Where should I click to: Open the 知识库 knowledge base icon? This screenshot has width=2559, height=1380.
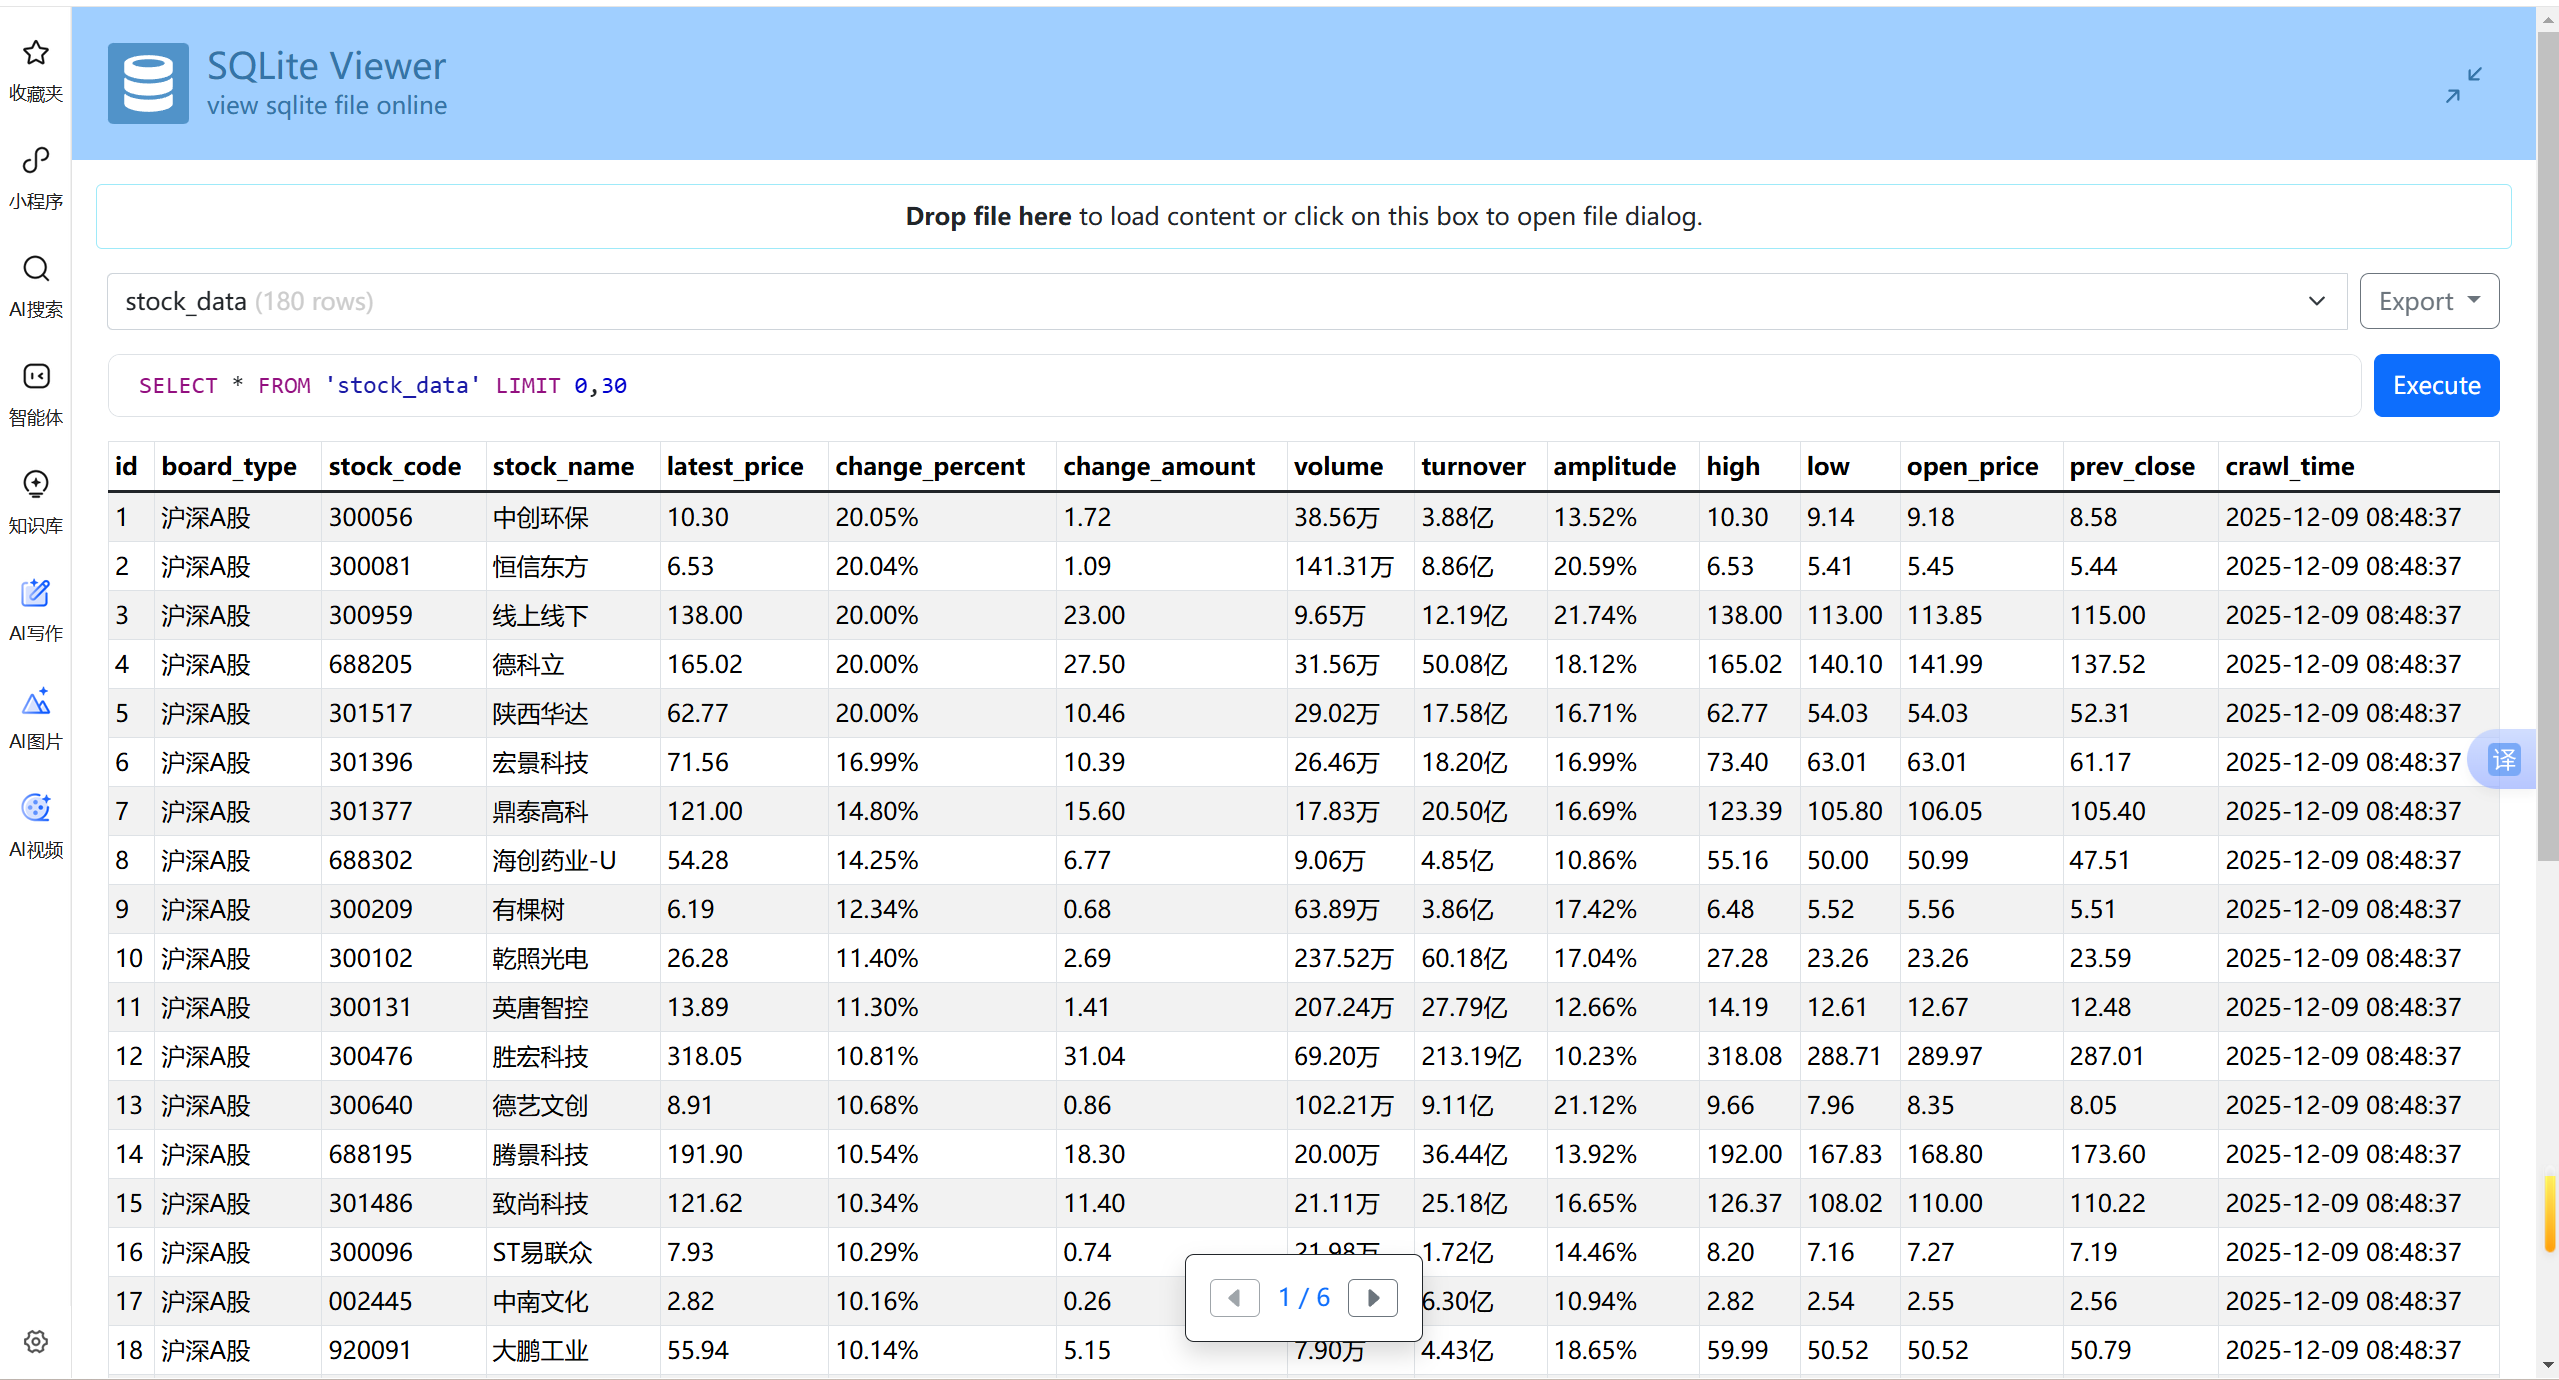(36, 485)
